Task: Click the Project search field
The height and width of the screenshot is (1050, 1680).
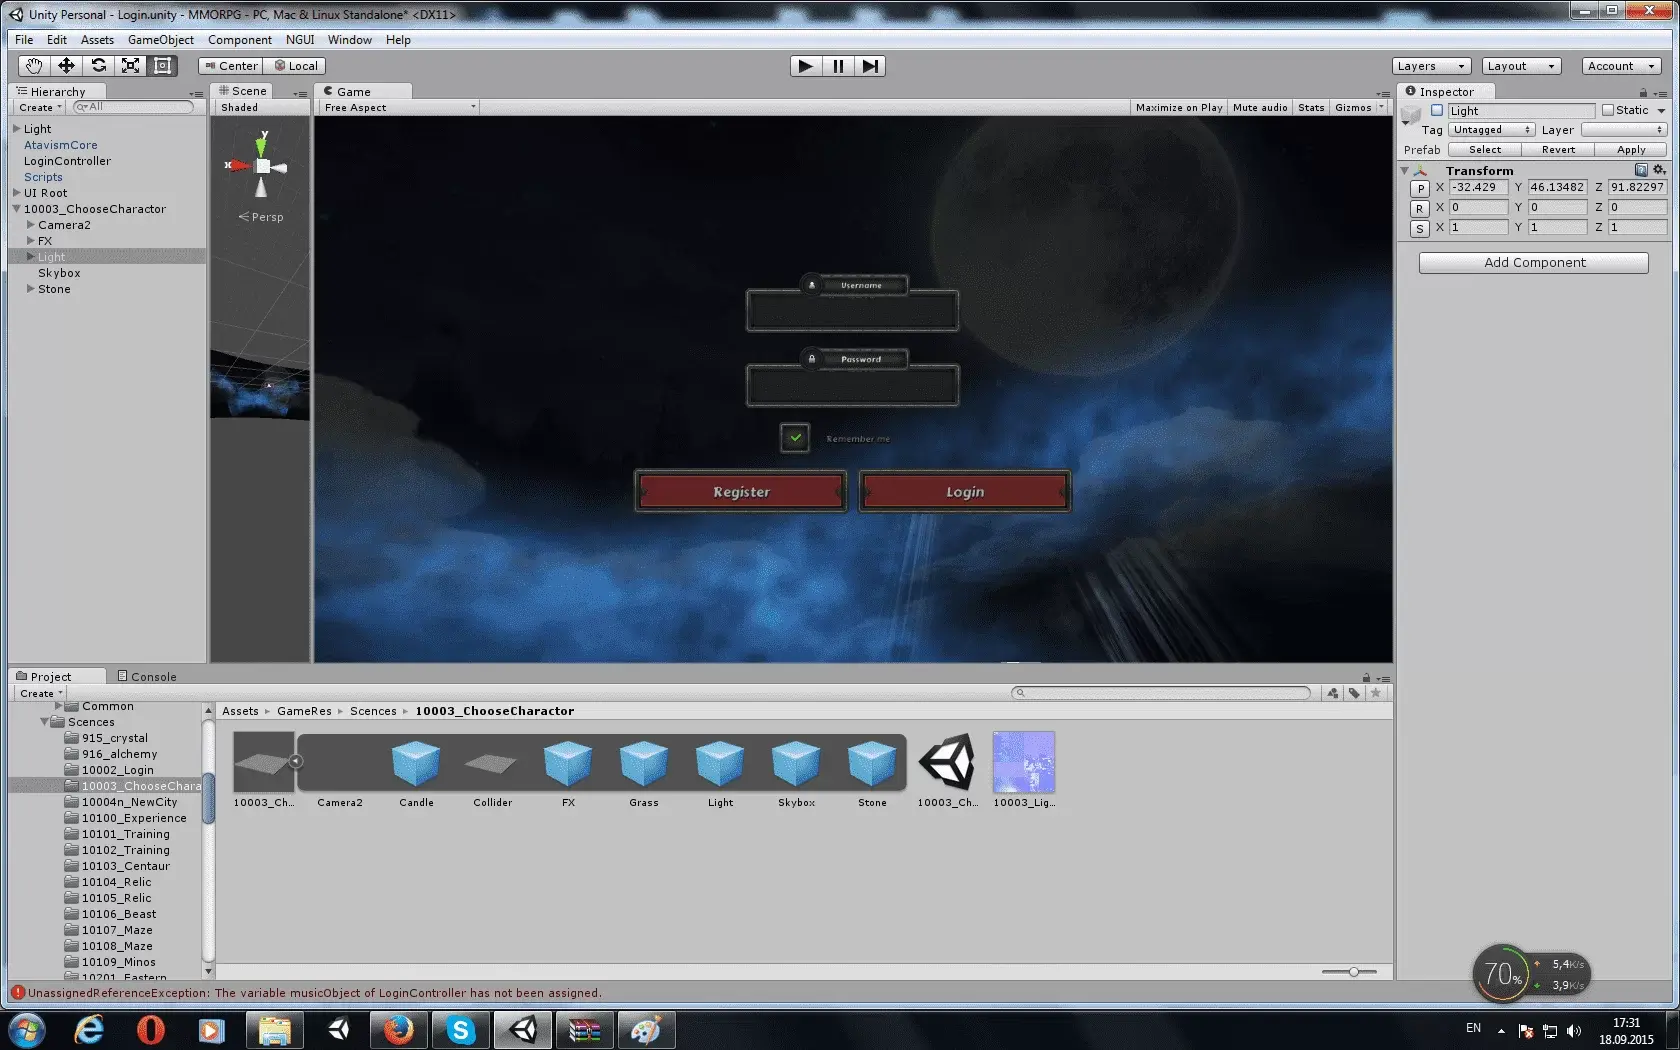Action: [x=1160, y=693]
